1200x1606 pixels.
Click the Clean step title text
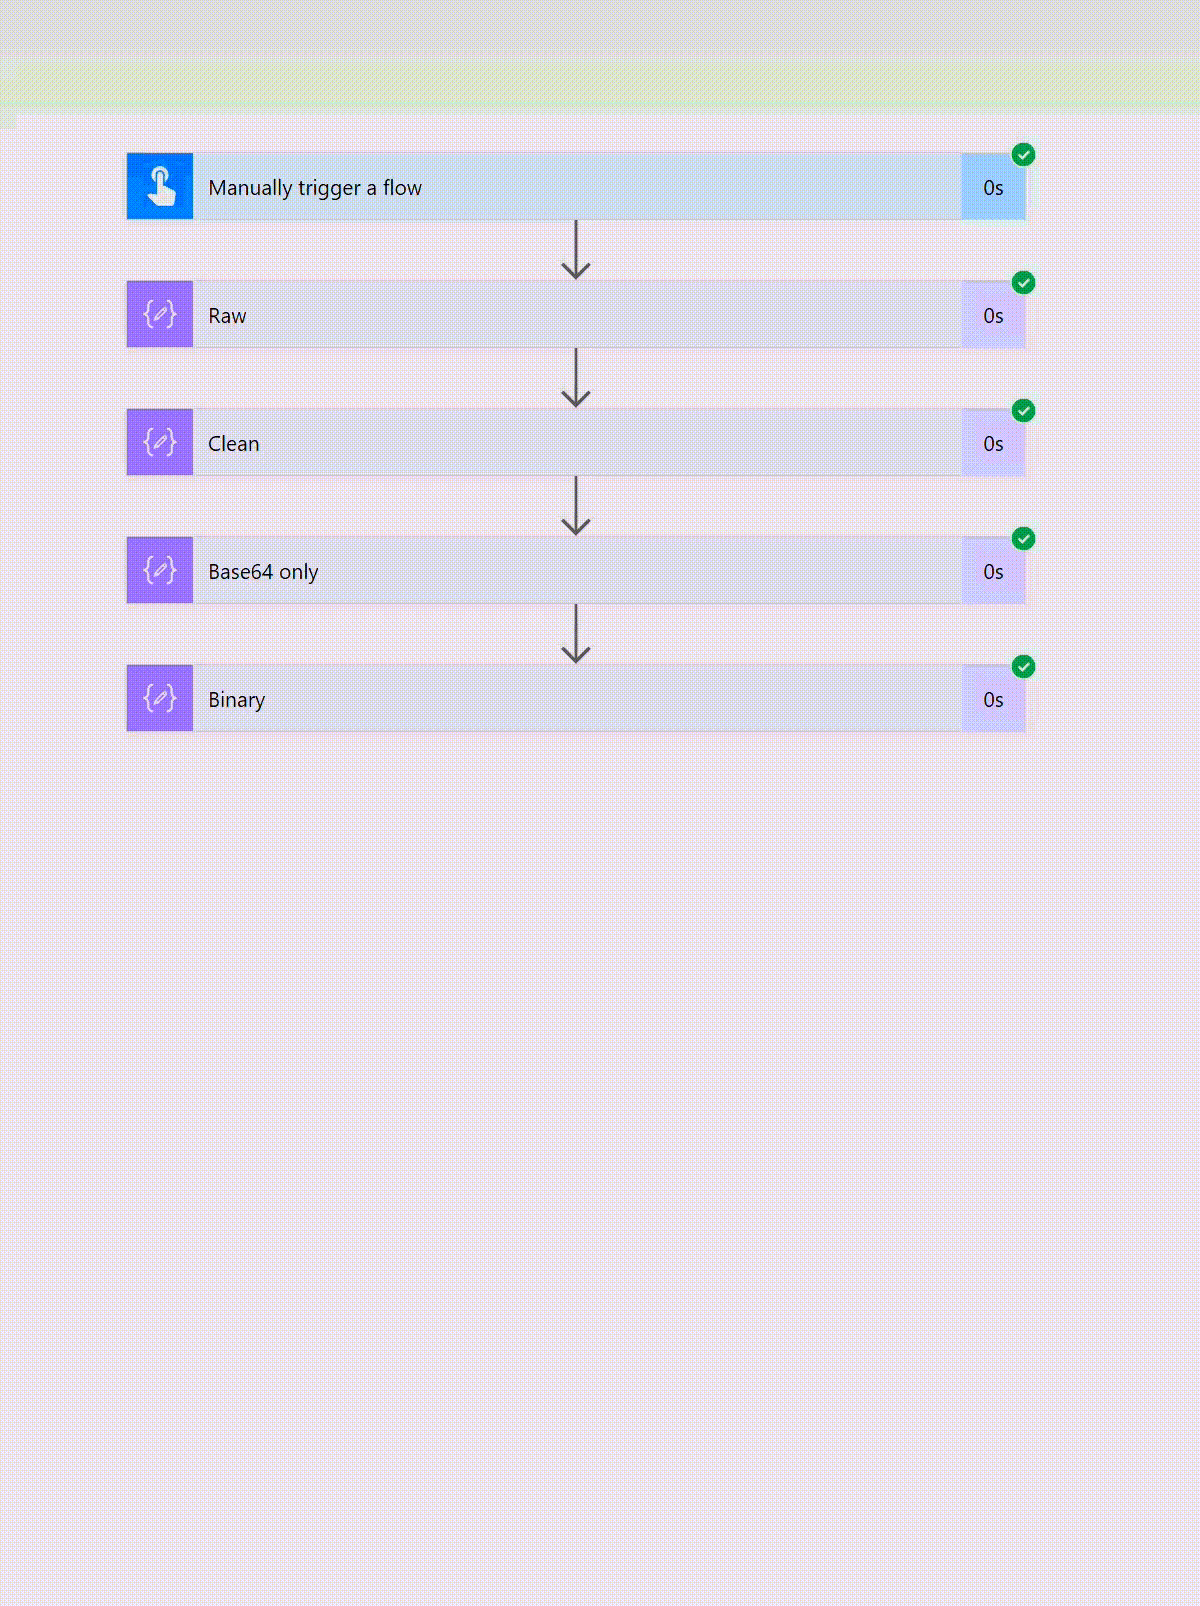(x=233, y=443)
